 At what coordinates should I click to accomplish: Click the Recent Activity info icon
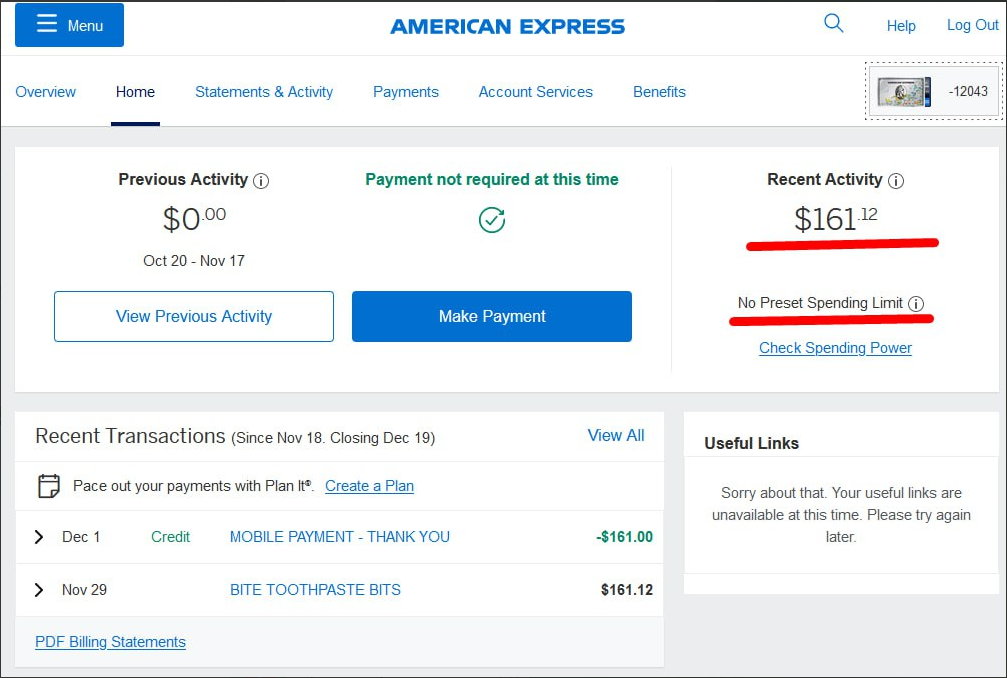[x=896, y=181]
